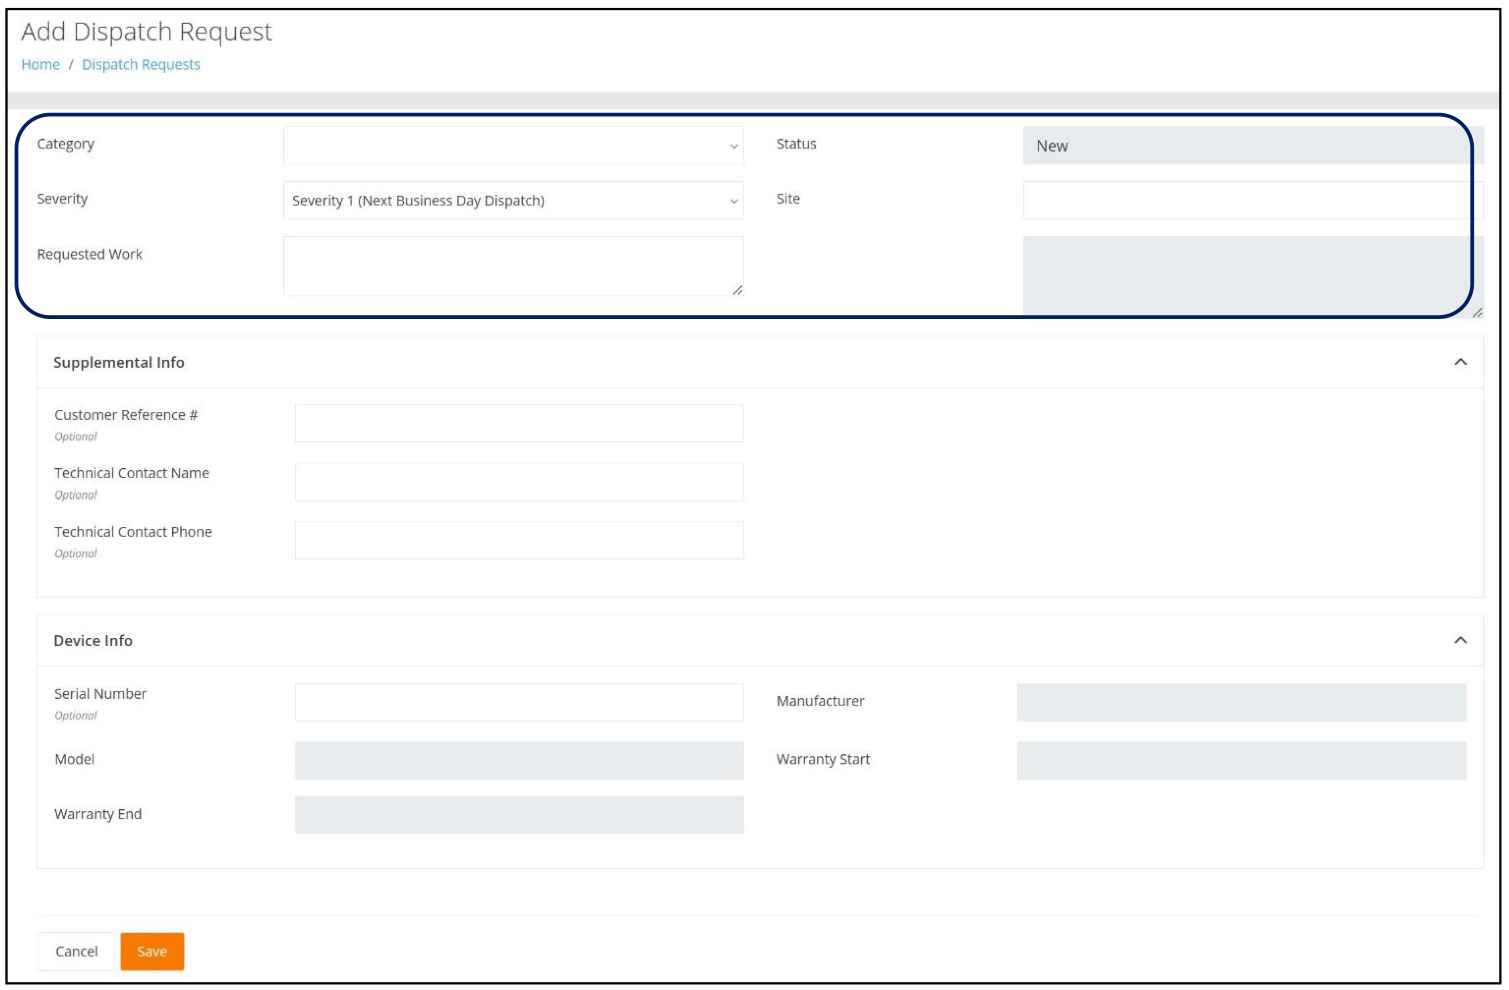Viewport: 1509px width, 990px height.
Task: Click the Category label
Action: pos(66,144)
